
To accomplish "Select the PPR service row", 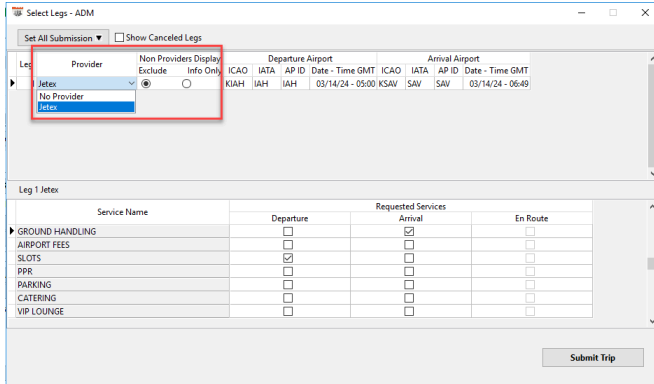I will click(122, 271).
